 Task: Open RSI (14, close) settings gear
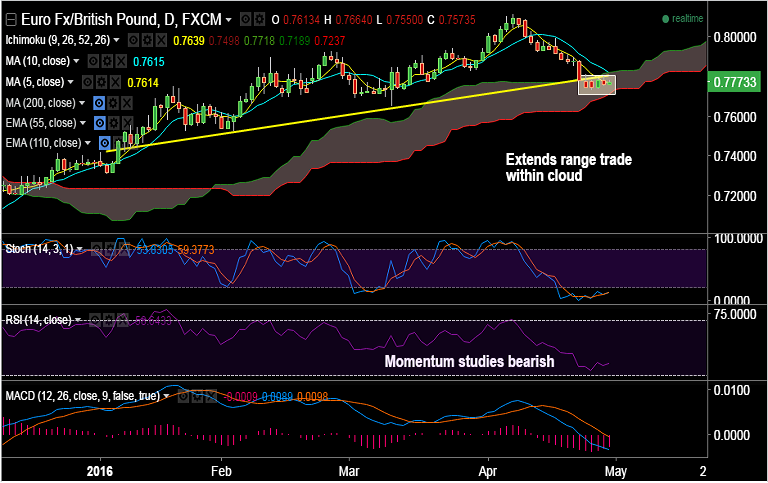(x=108, y=320)
